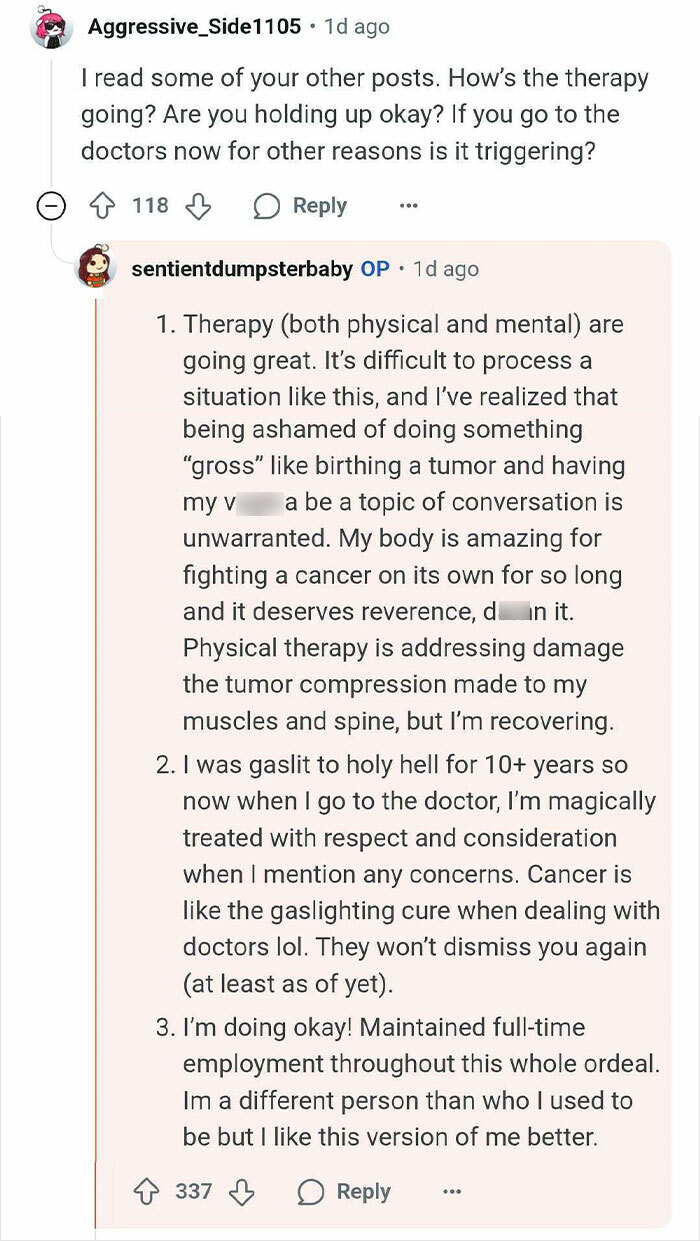Open Aggressive_Side1105's profile avatar
This screenshot has width=700, height=1241.
[x=51, y=28]
